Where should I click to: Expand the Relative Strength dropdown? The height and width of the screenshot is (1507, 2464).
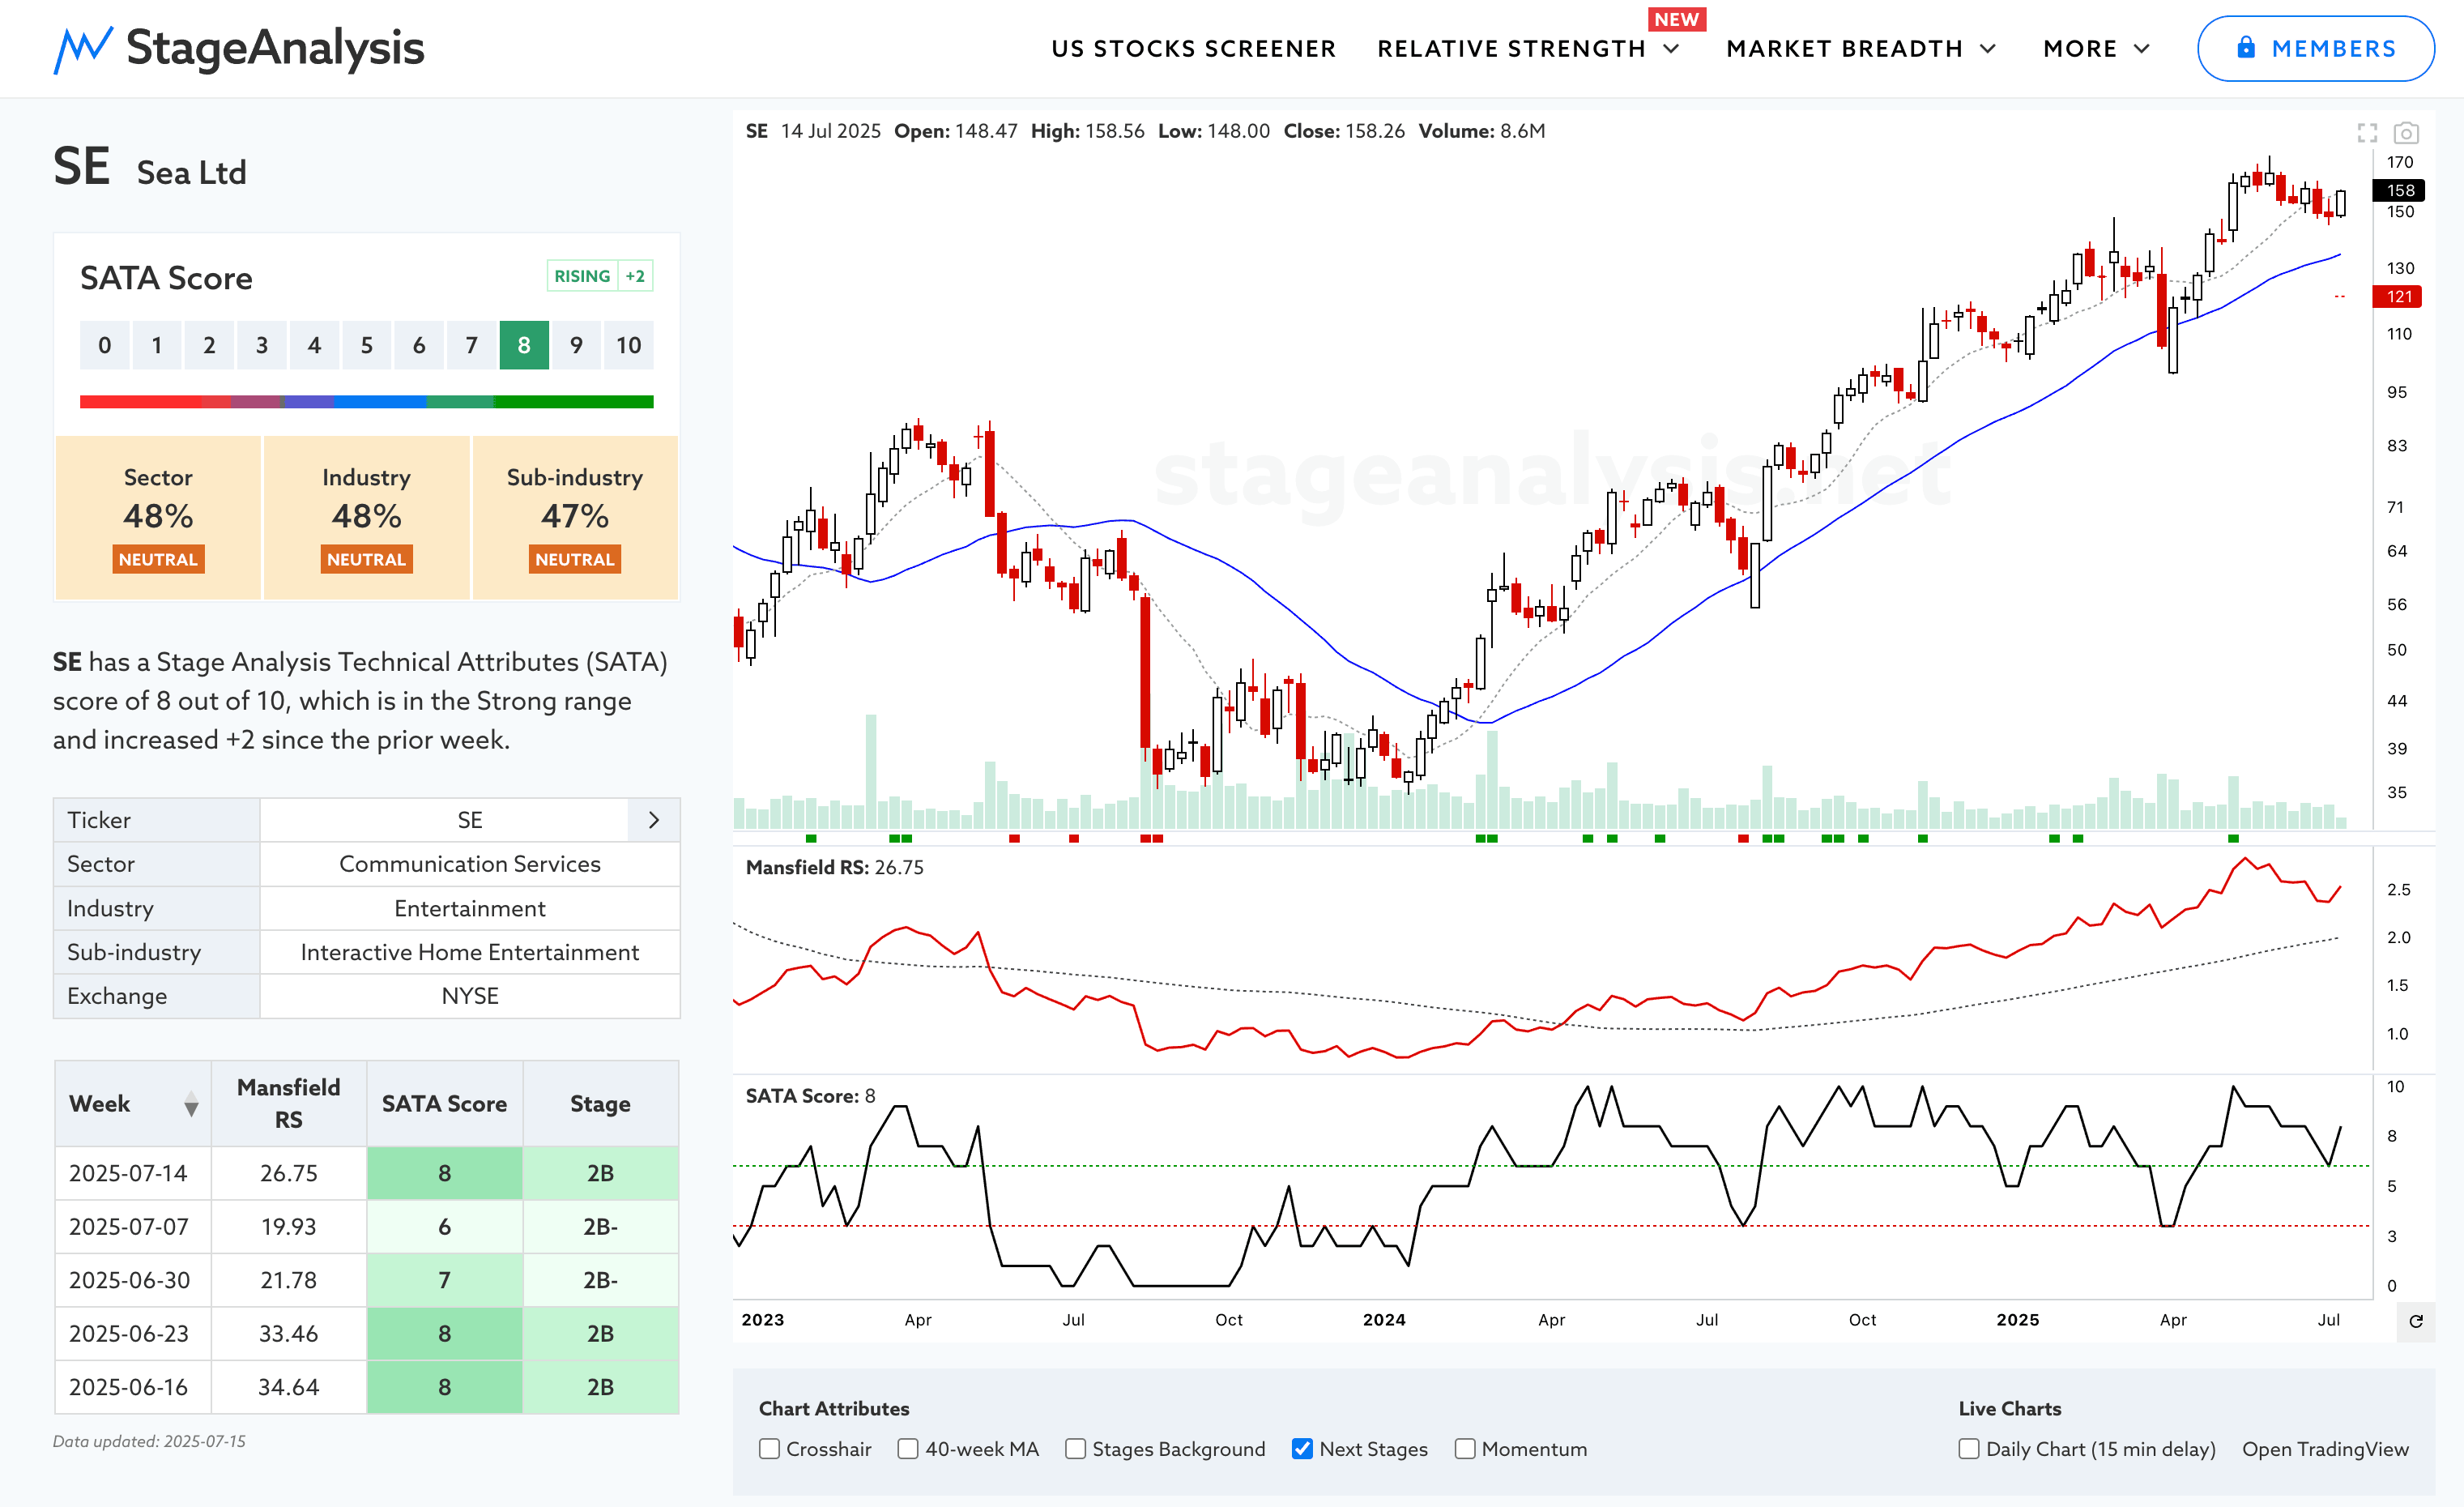point(1528,49)
